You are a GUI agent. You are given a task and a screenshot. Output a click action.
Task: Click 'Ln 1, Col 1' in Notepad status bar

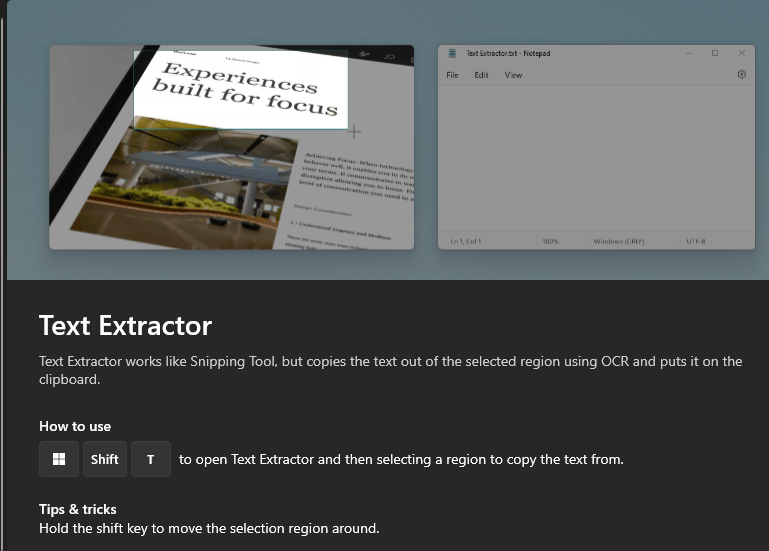(x=465, y=241)
